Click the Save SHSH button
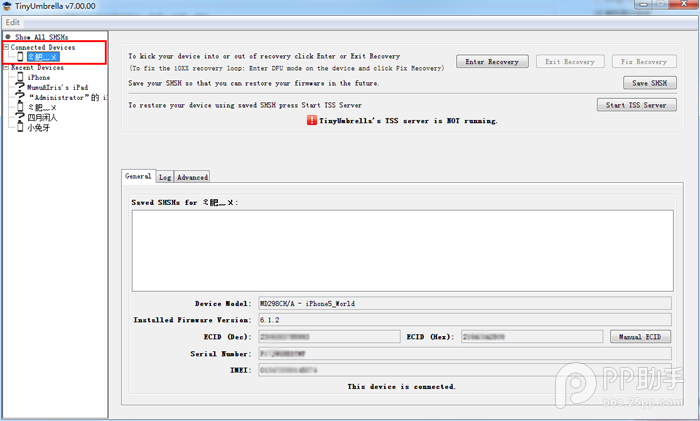 click(x=650, y=83)
